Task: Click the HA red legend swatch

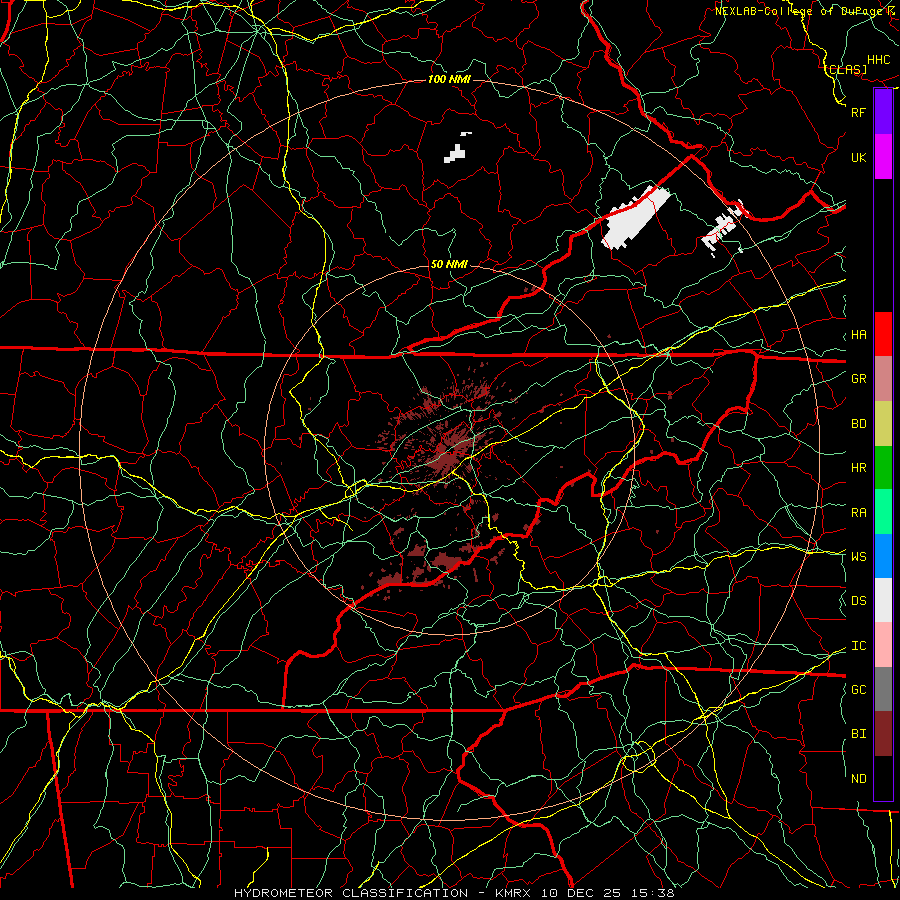Action: pyautogui.click(x=883, y=334)
